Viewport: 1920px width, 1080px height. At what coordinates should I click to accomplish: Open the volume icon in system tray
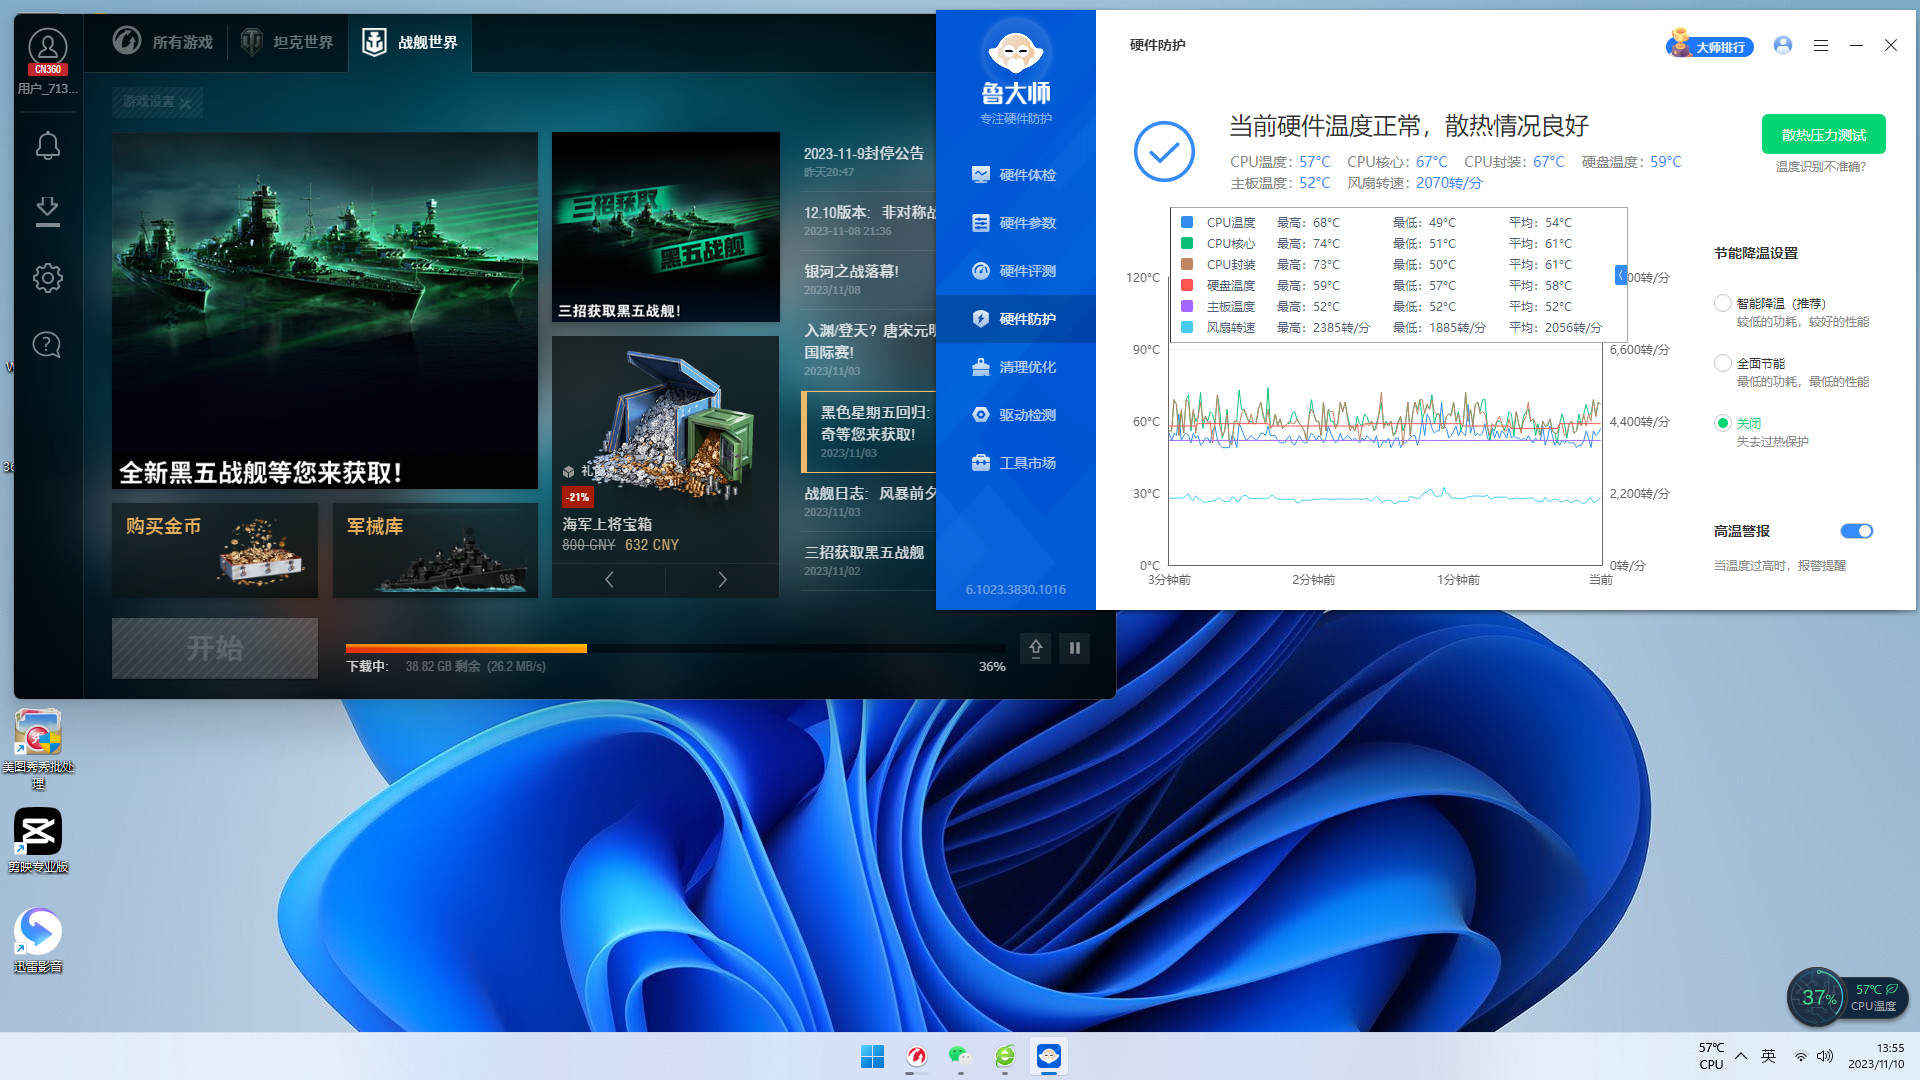click(x=1825, y=1056)
